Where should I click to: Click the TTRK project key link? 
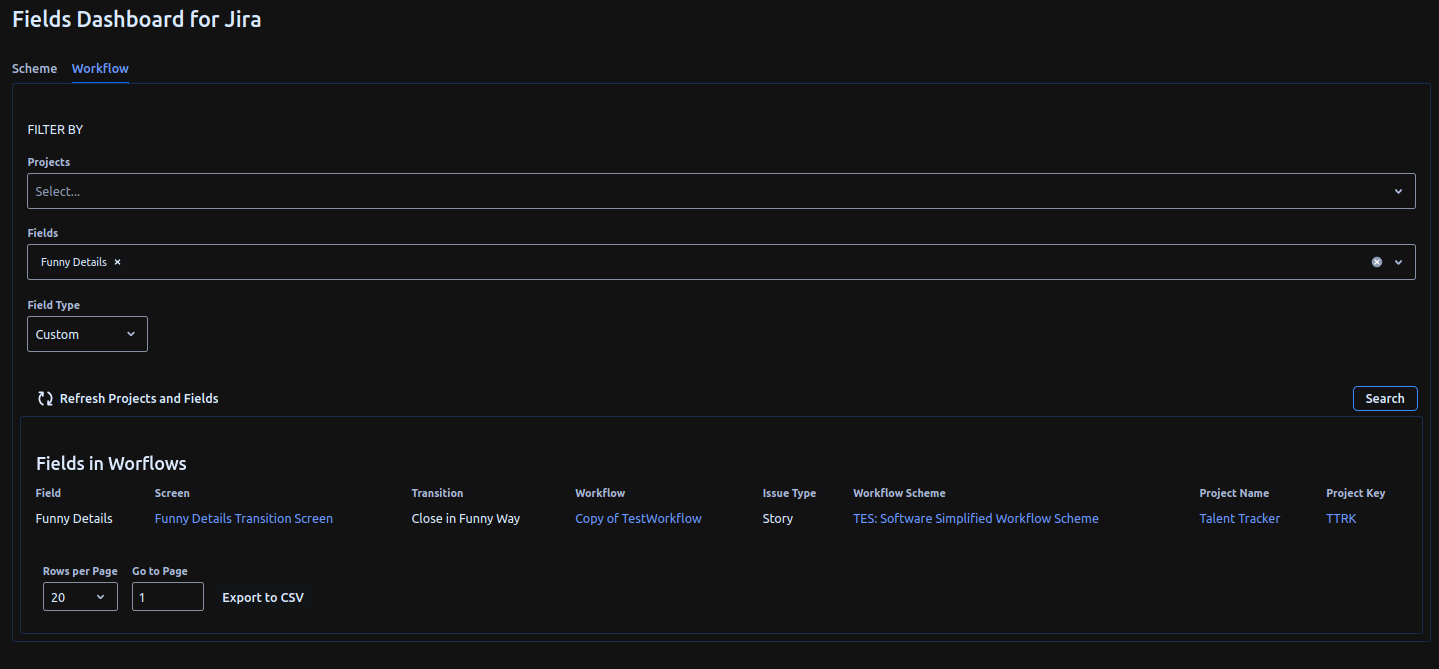click(x=1340, y=518)
